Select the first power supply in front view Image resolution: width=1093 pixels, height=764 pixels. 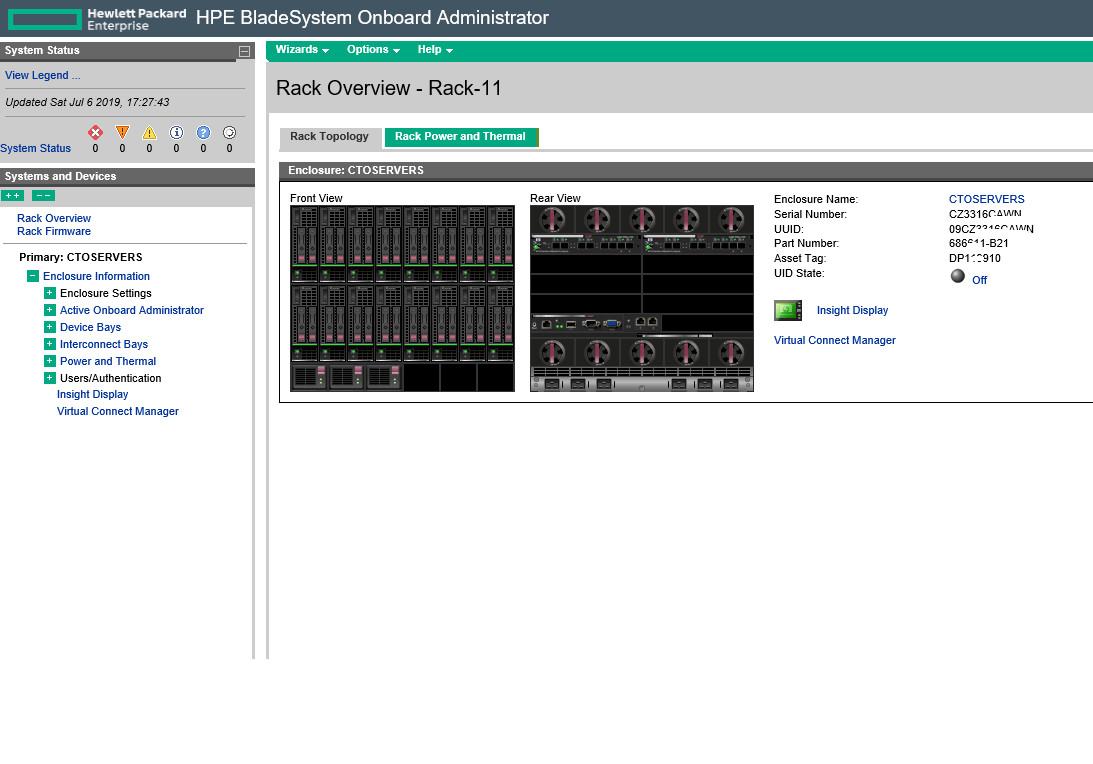(x=309, y=376)
